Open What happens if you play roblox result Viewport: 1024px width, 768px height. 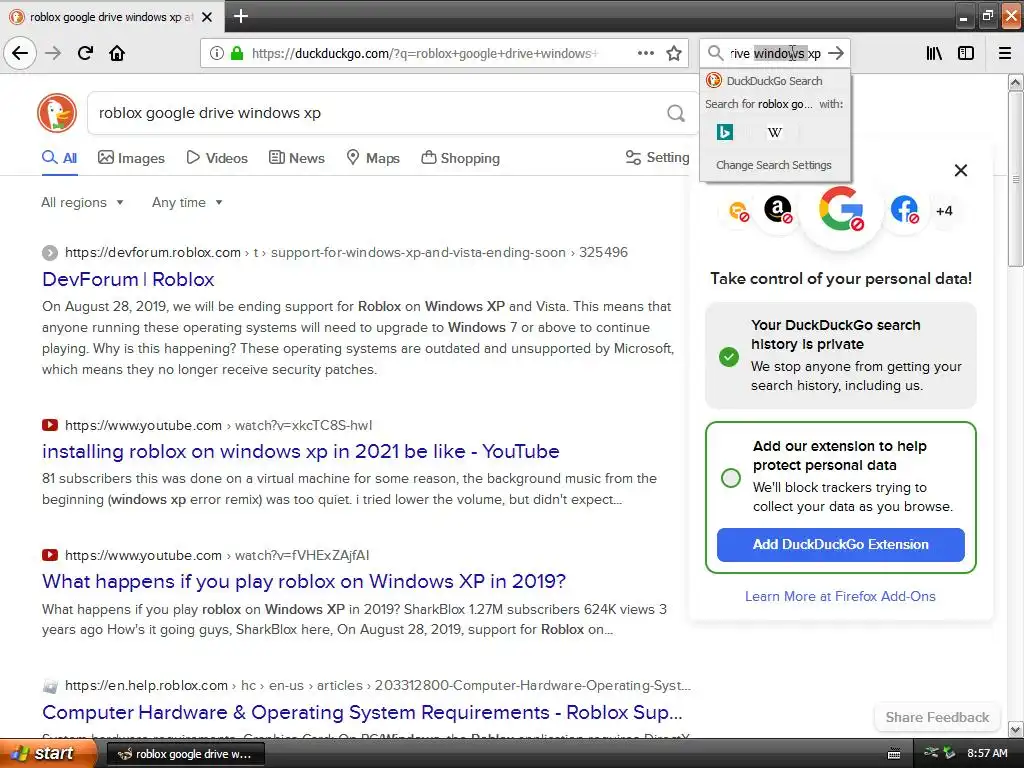(304, 581)
